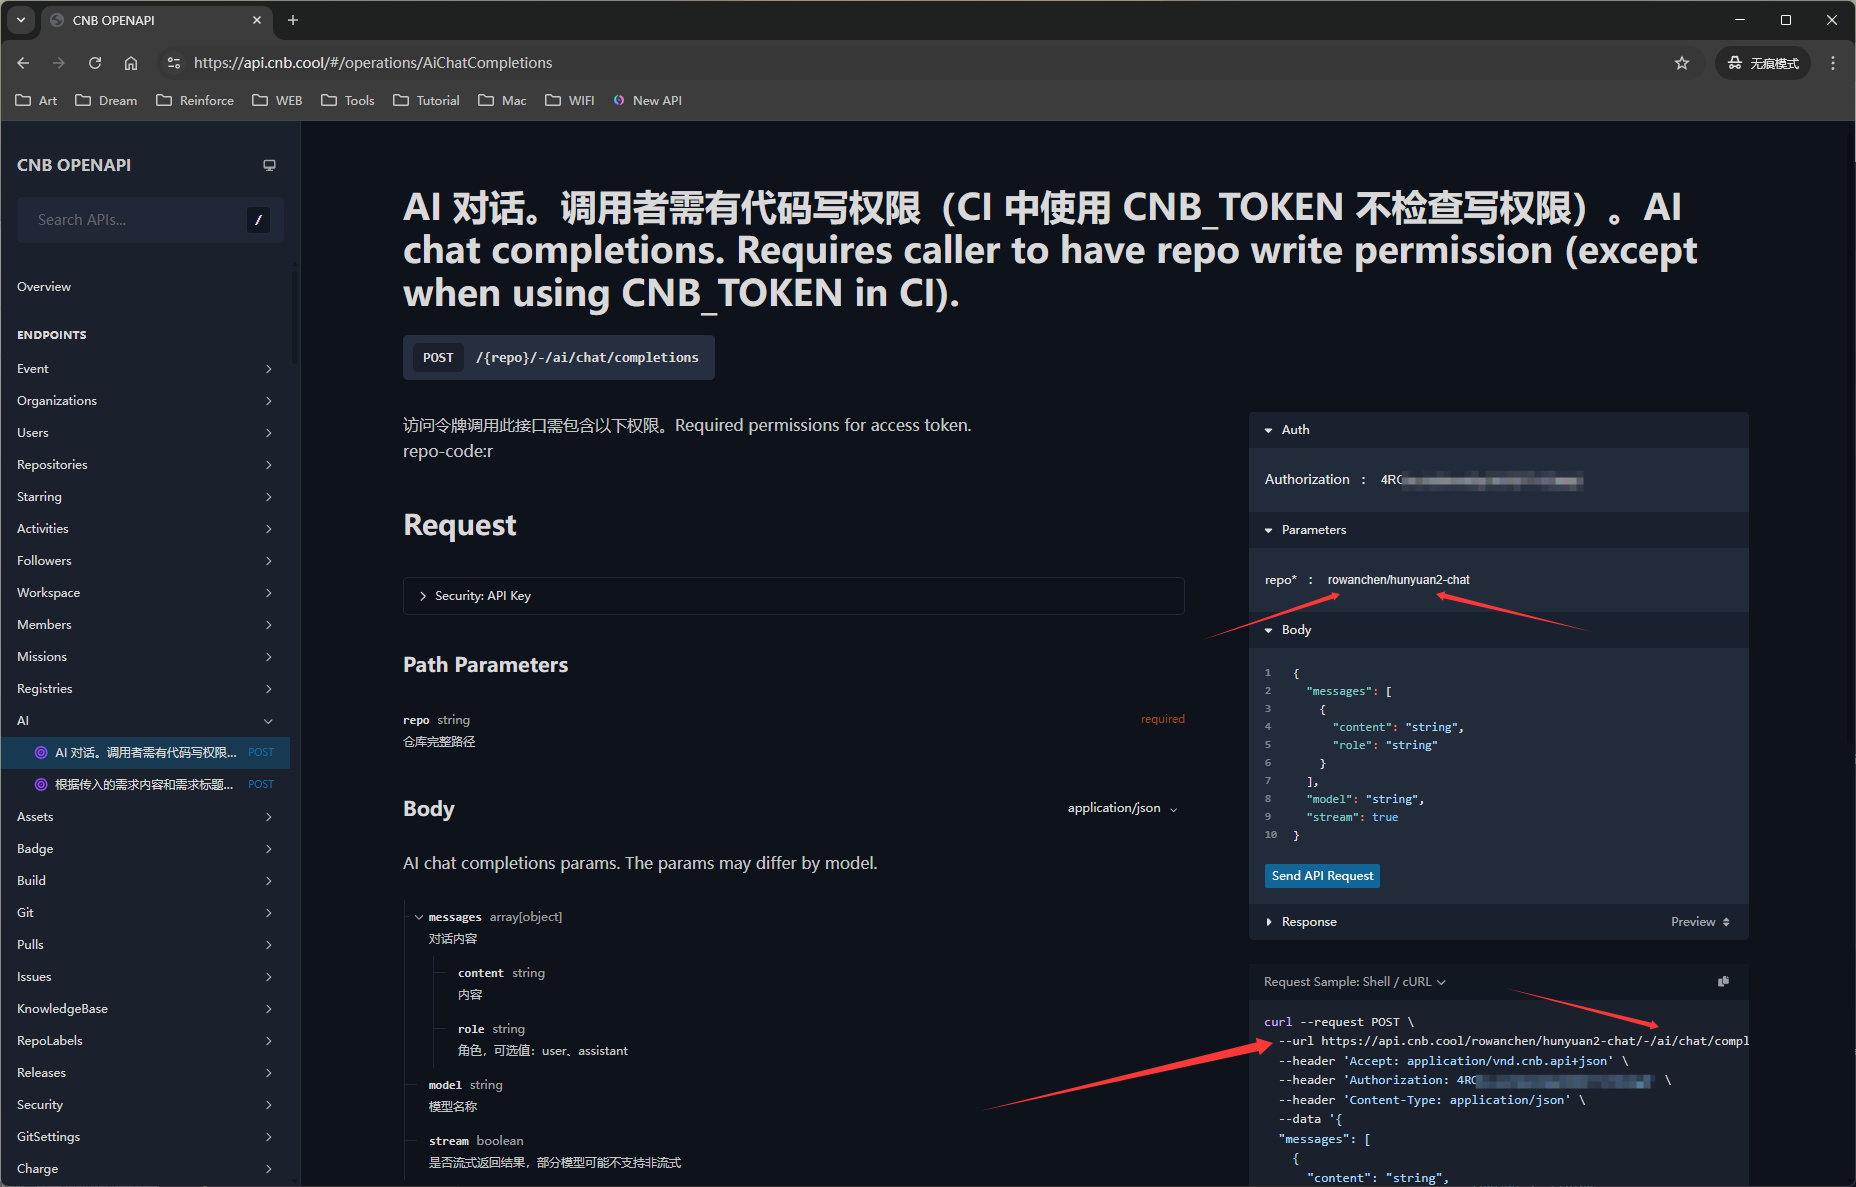Click the browser home icon
The width and height of the screenshot is (1856, 1187).
pyautogui.click(x=131, y=63)
